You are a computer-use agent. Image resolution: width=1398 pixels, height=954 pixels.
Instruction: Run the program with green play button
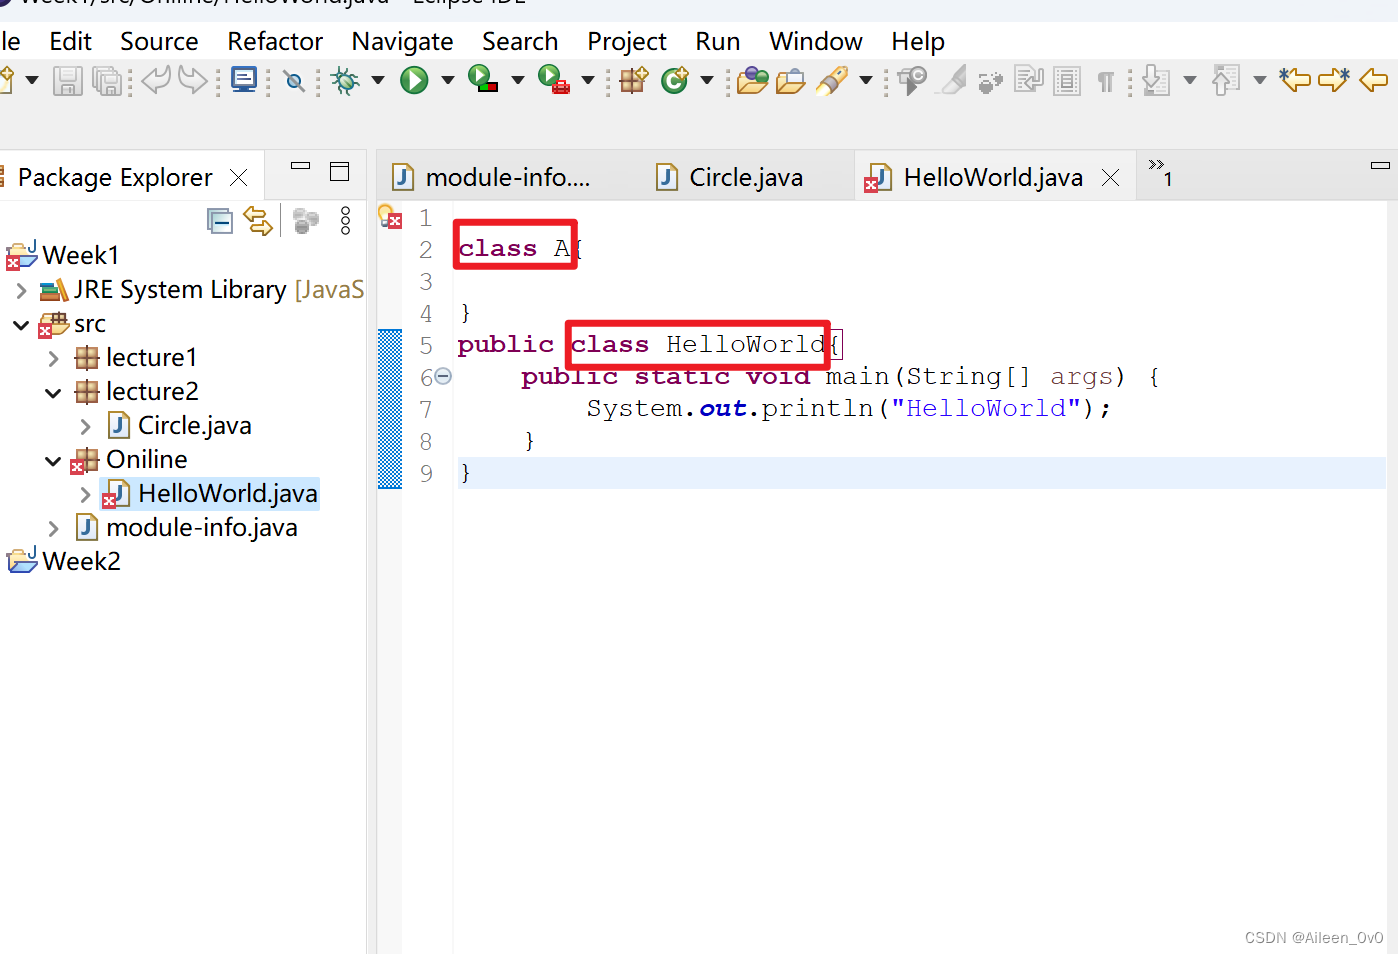click(x=414, y=80)
